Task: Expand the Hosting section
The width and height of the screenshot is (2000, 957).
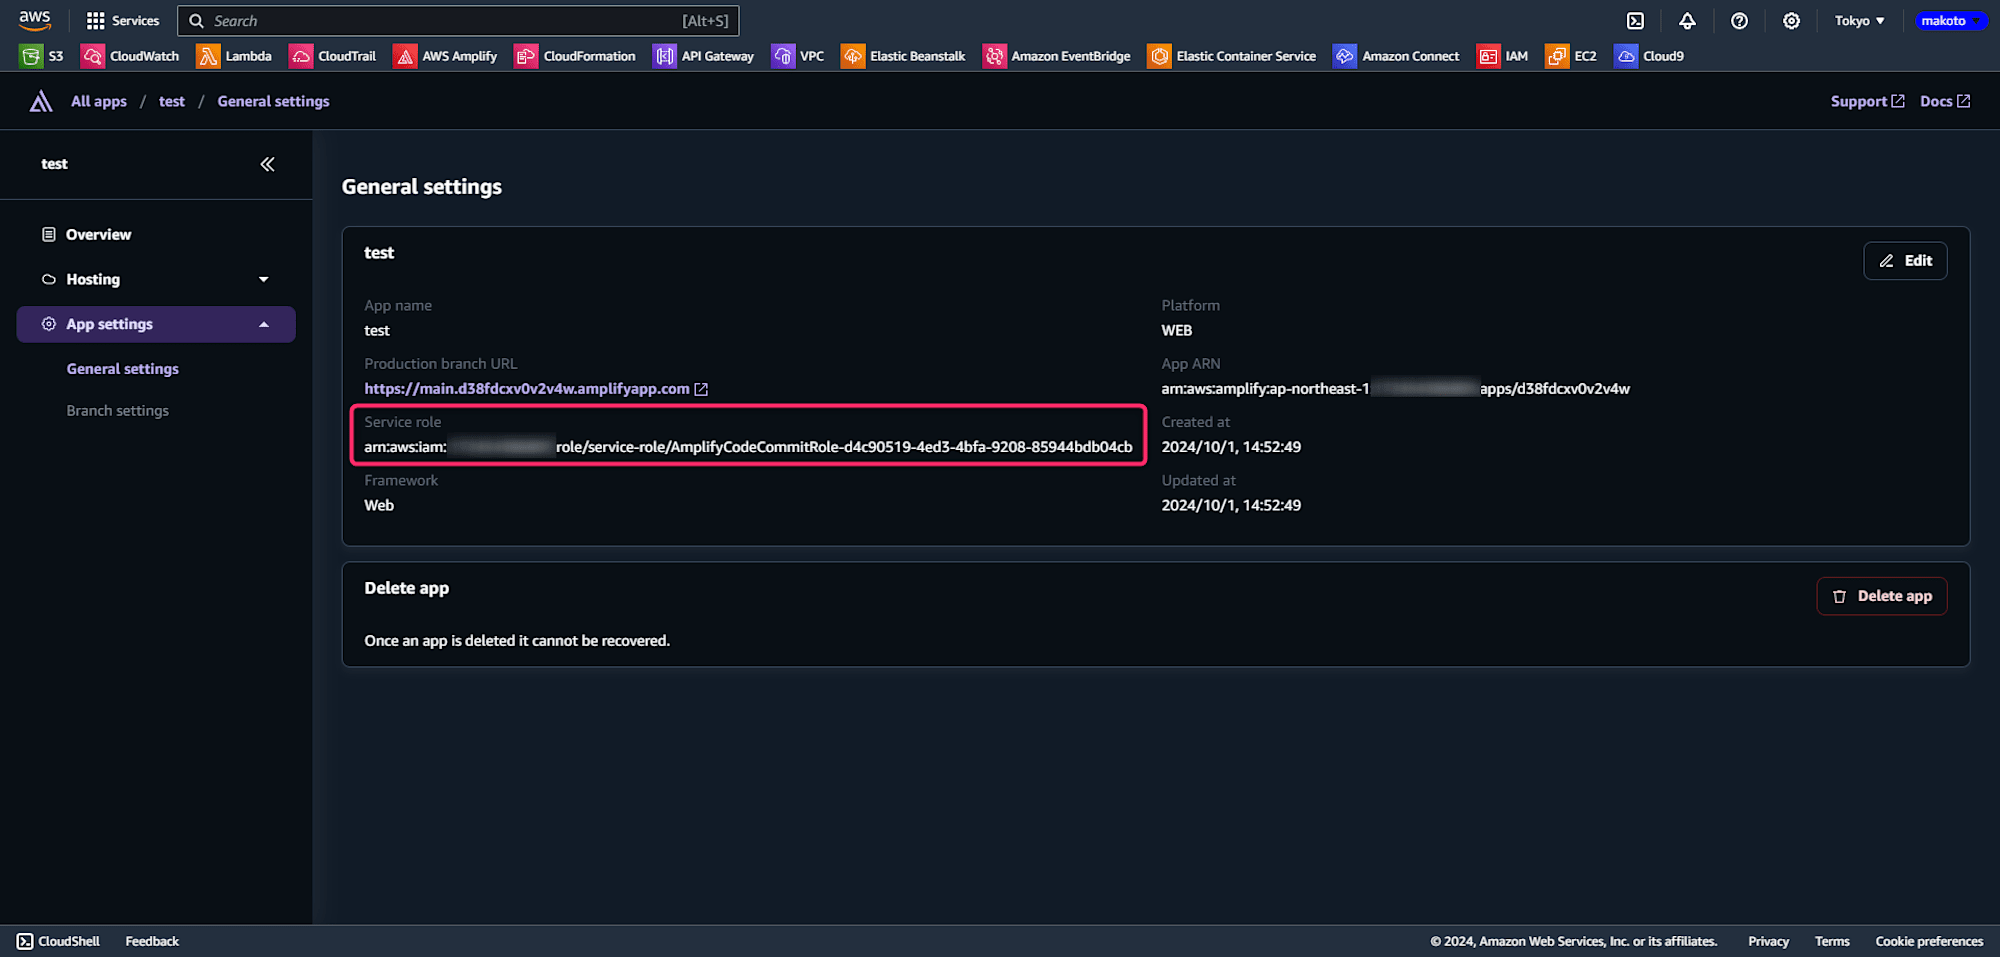Action: (x=156, y=279)
